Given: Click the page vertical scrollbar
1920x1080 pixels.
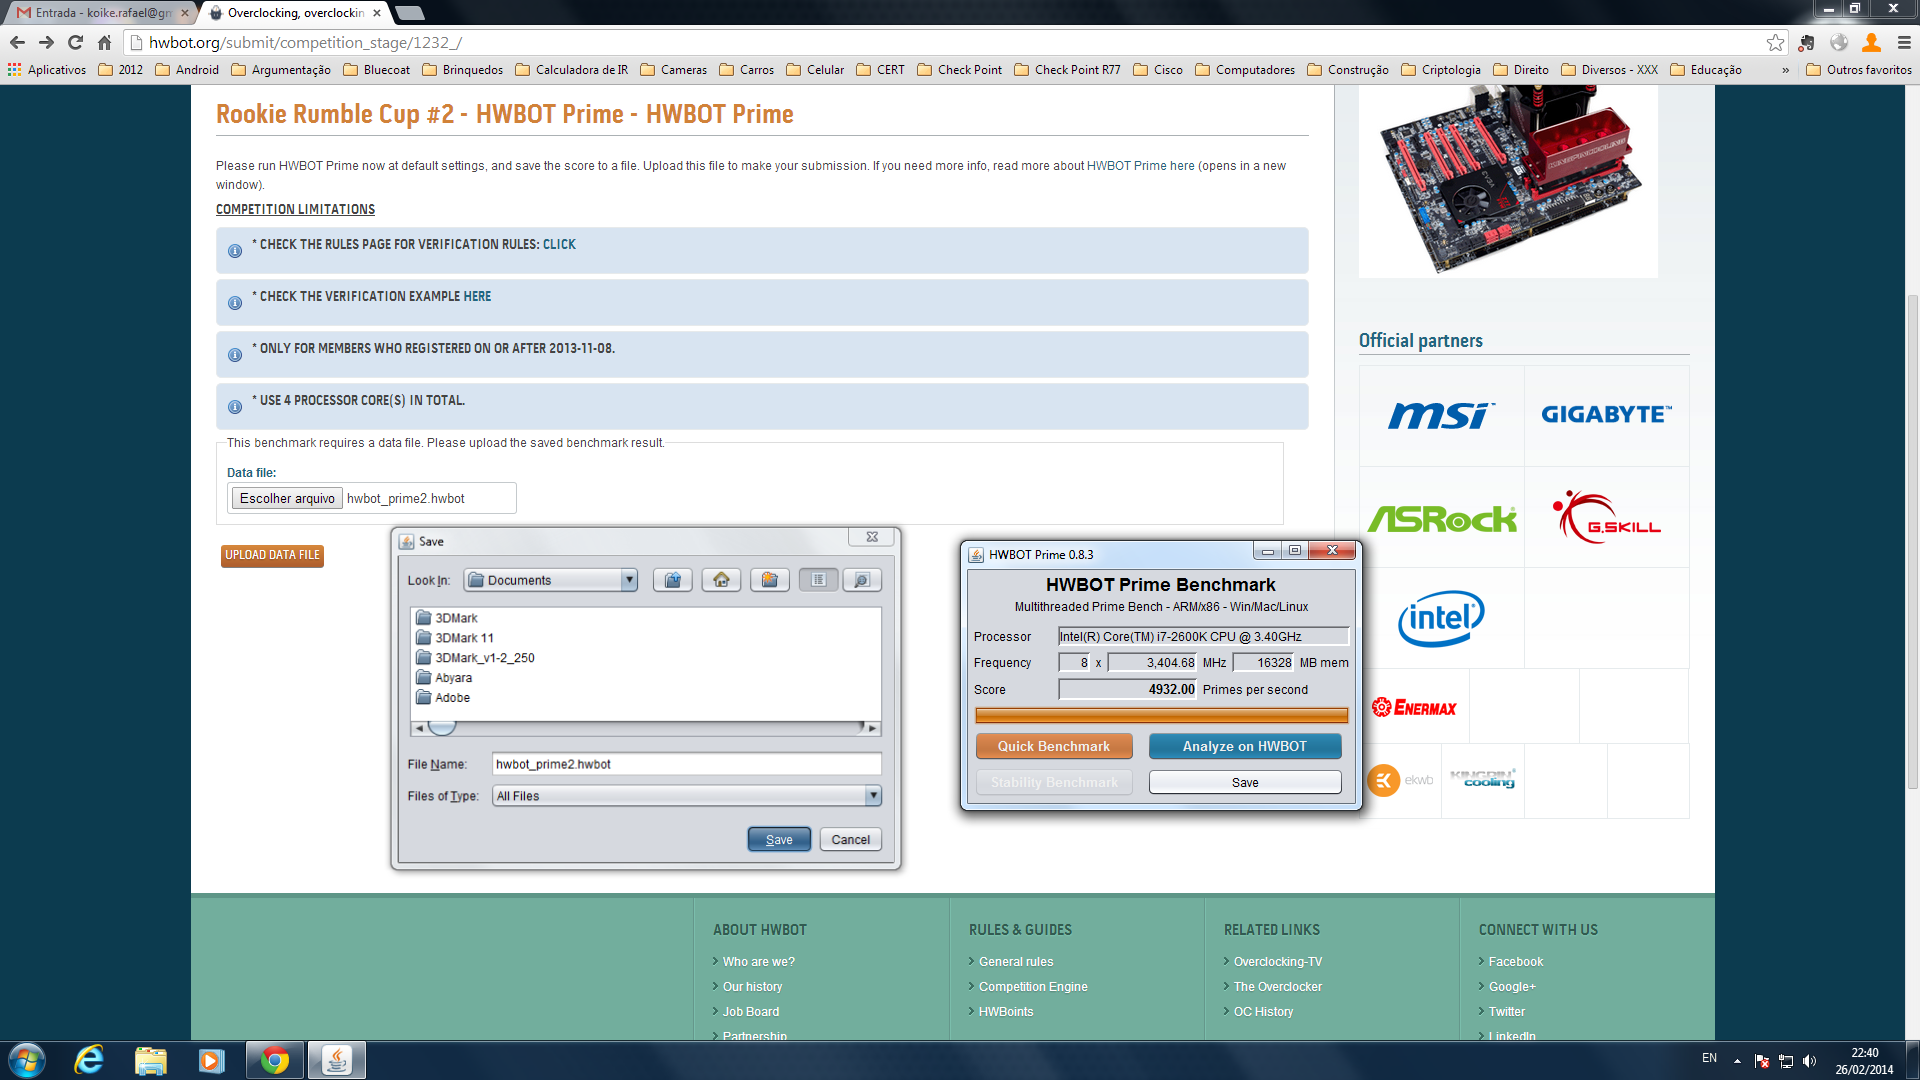Looking at the screenshot, I should click(x=1912, y=540).
